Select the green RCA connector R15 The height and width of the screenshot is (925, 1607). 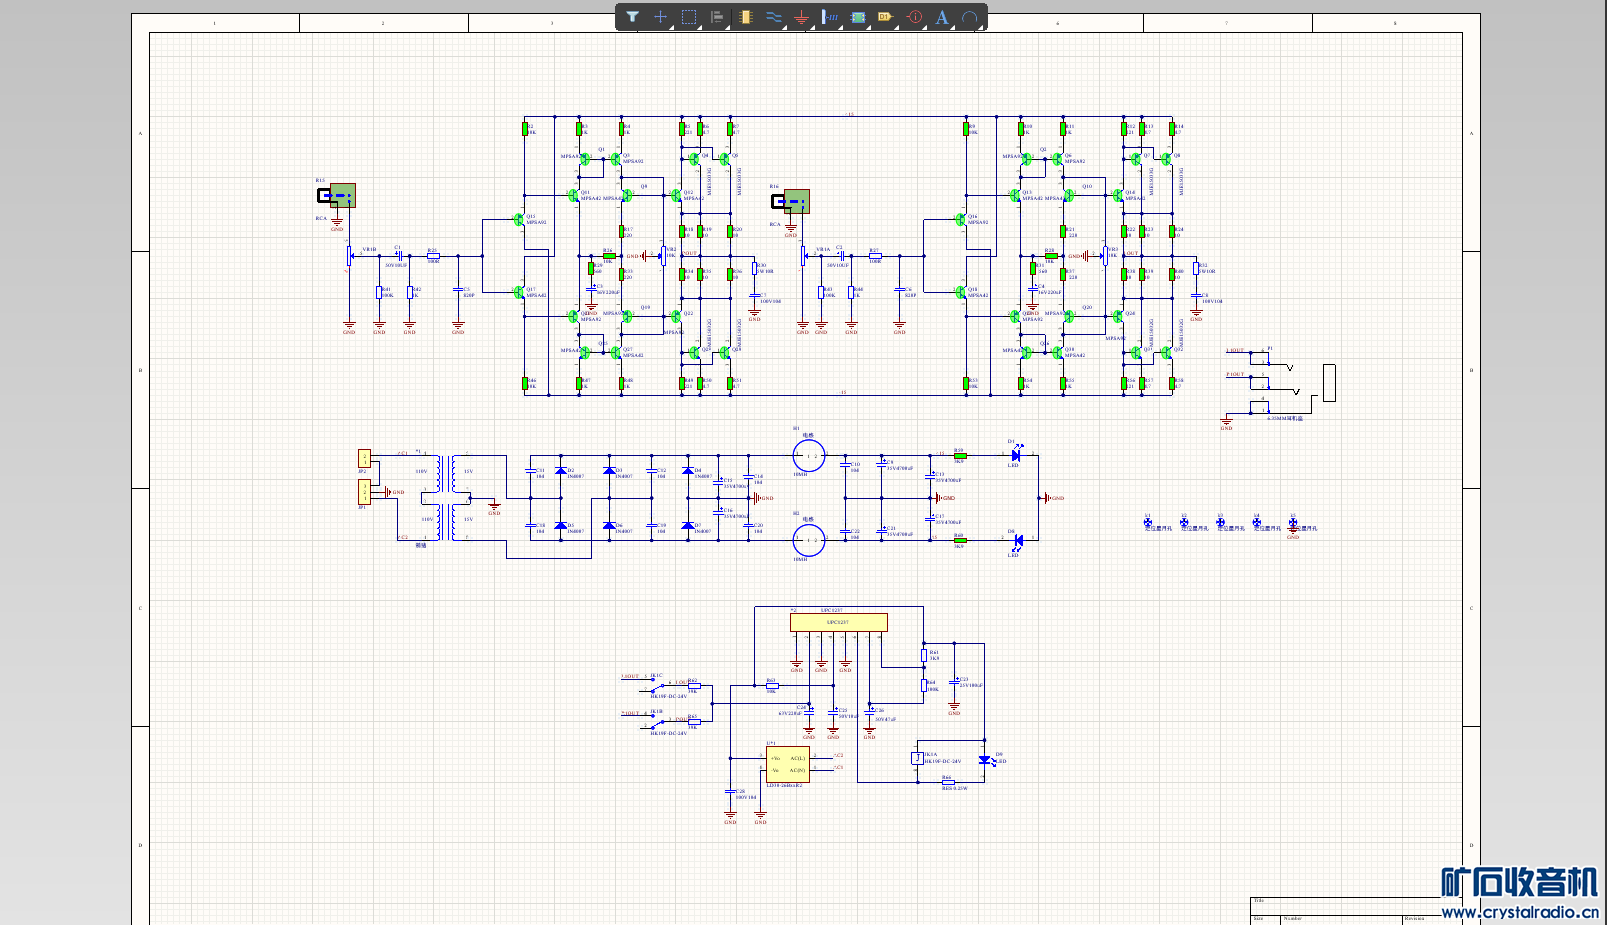point(342,195)
